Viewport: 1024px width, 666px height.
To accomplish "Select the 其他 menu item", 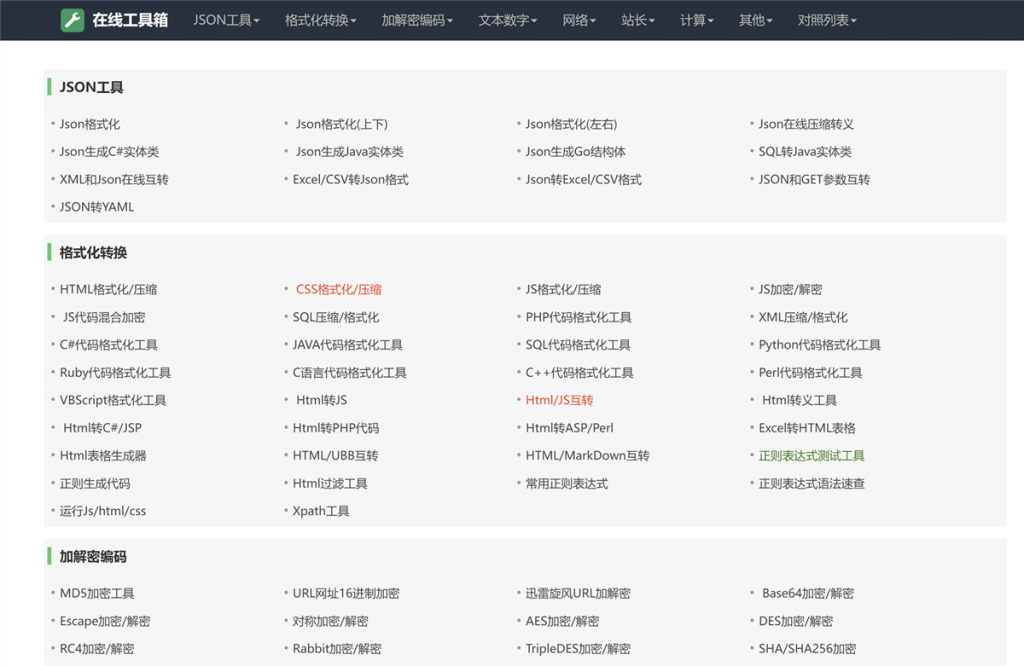I will [755, 19].
